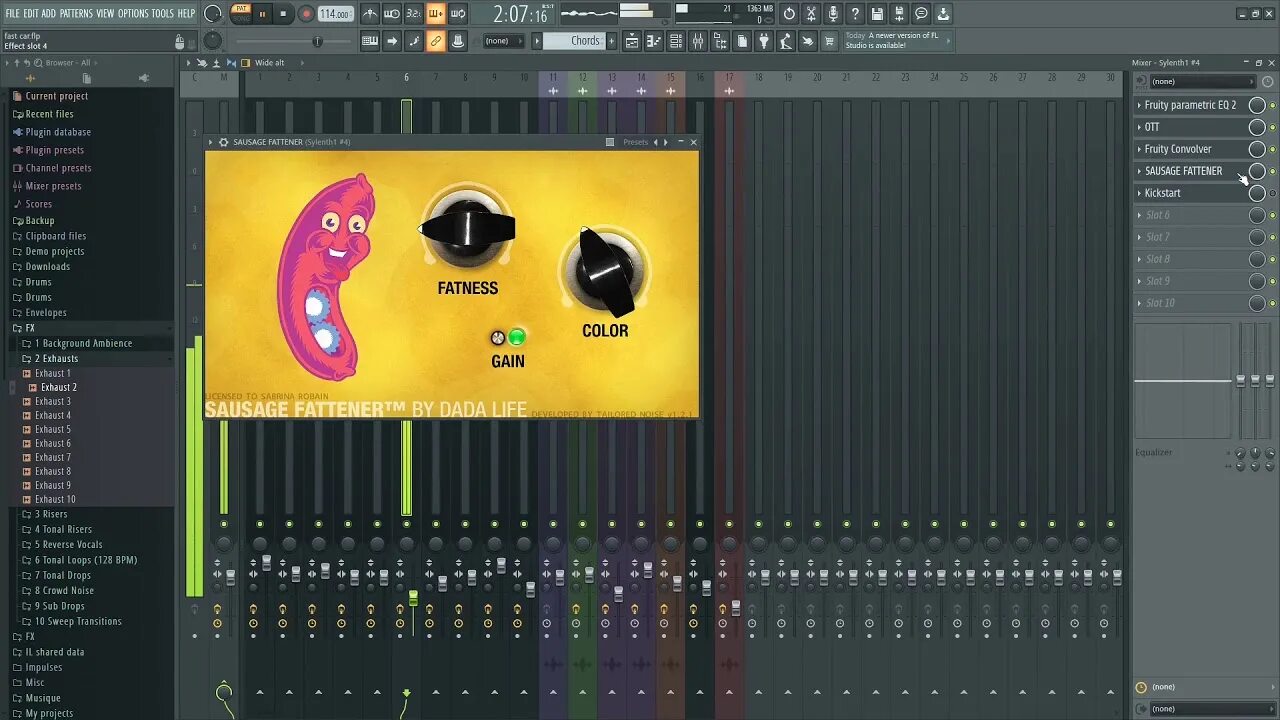This screenshot has height=720, width=1280.
Task: Open the Mixer window icon
Action: point(697,41)
